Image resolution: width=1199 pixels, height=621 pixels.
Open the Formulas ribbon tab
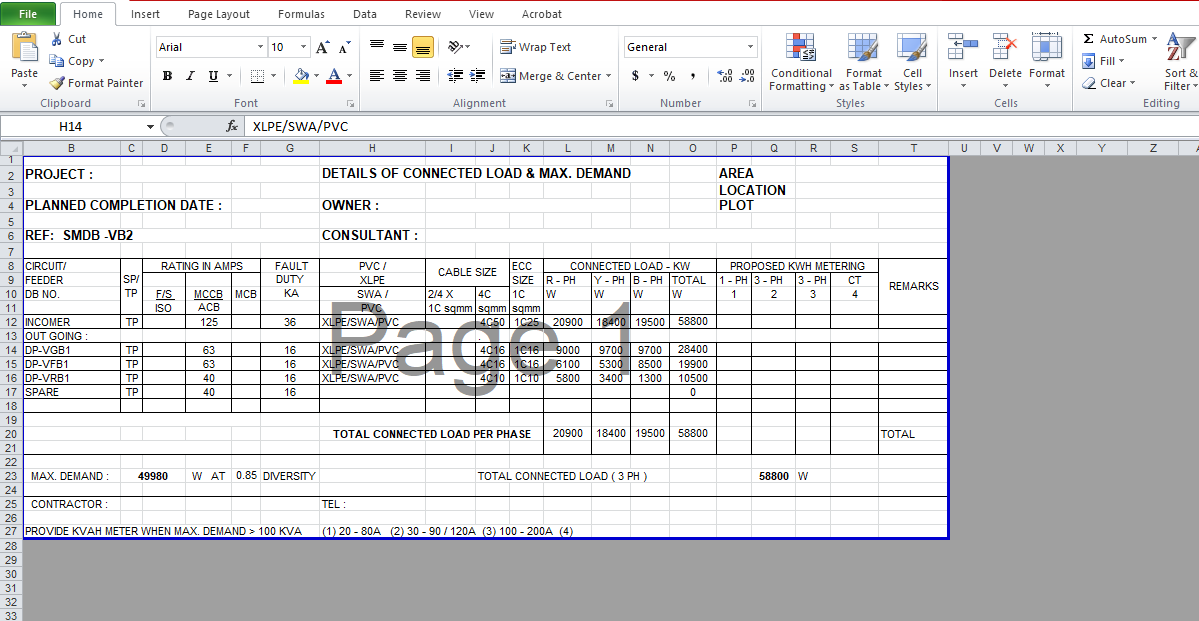tap(301, 14)
